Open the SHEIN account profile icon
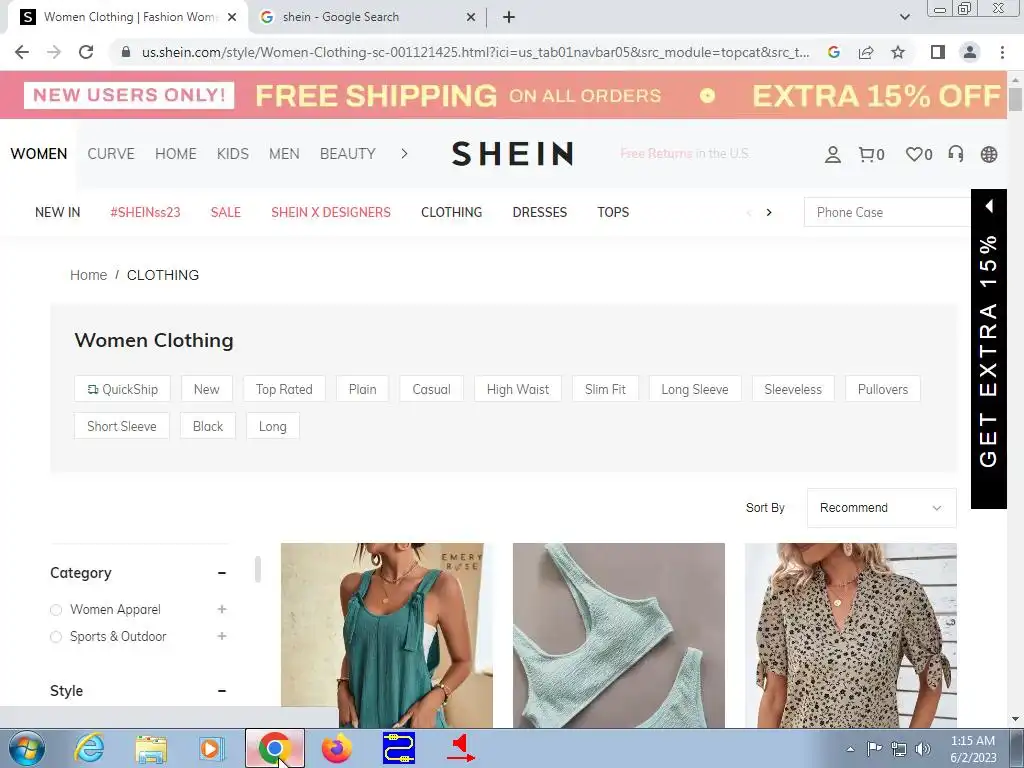The image size is (1024, 768). pyautogui.click(x=833, y=154)
